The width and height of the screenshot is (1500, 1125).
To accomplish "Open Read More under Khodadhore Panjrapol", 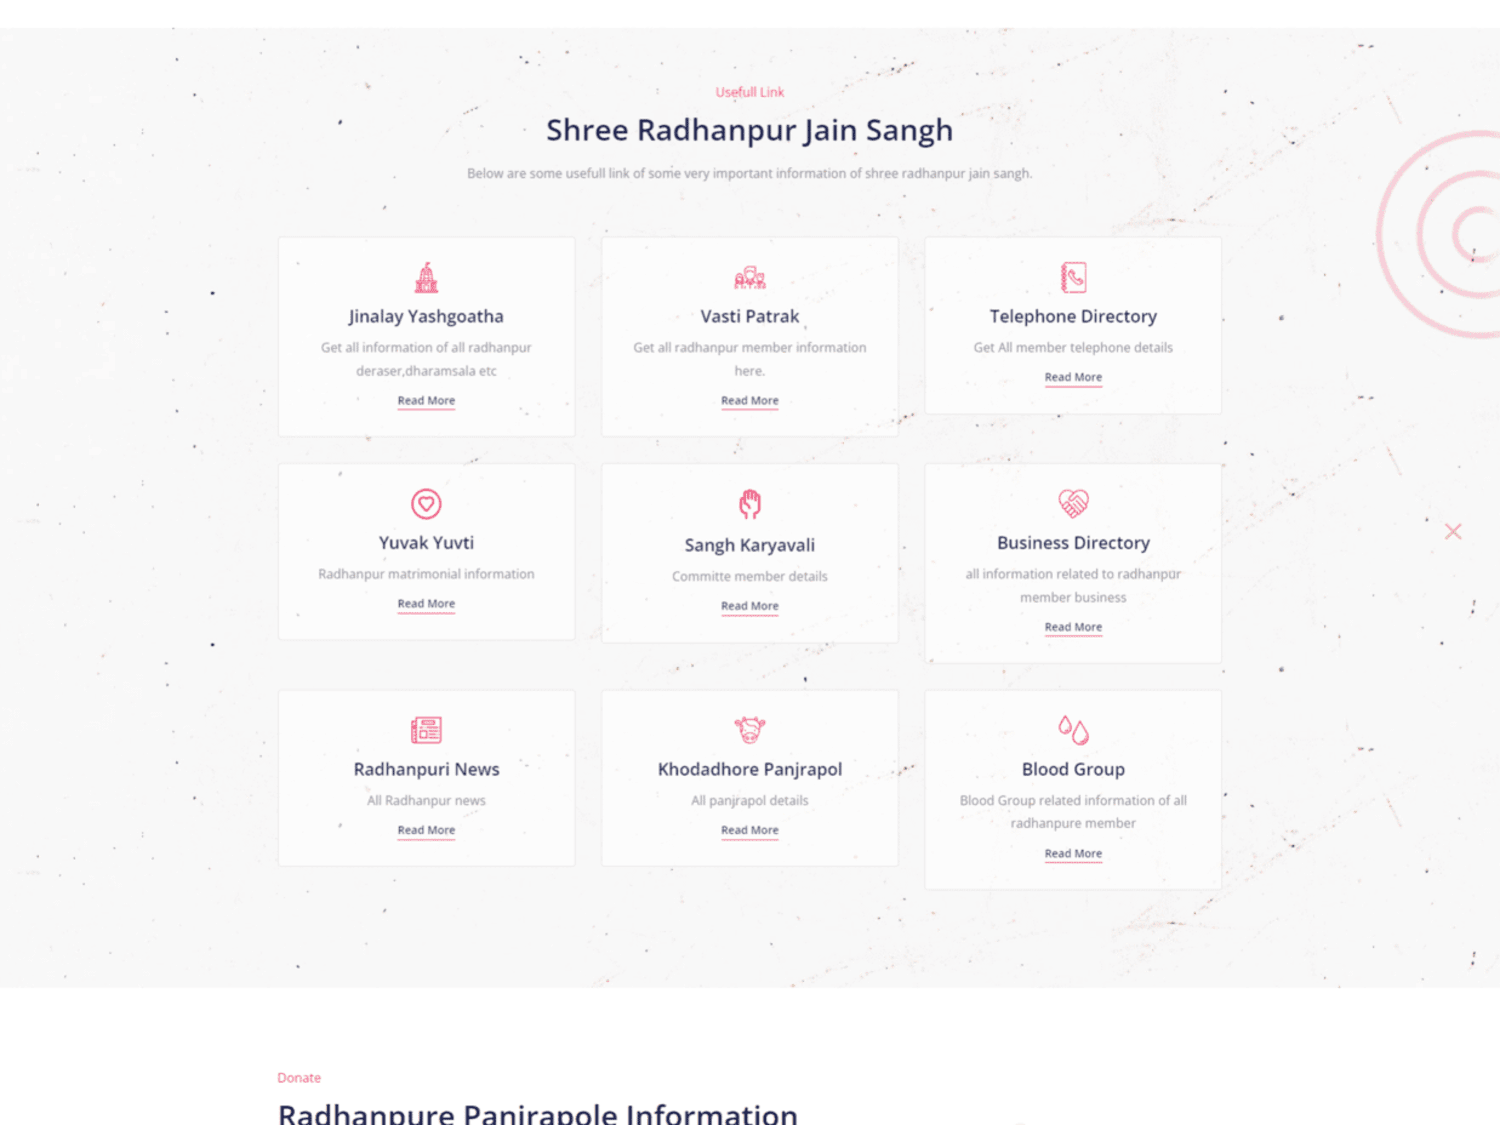I will click(x=750, y=830).
